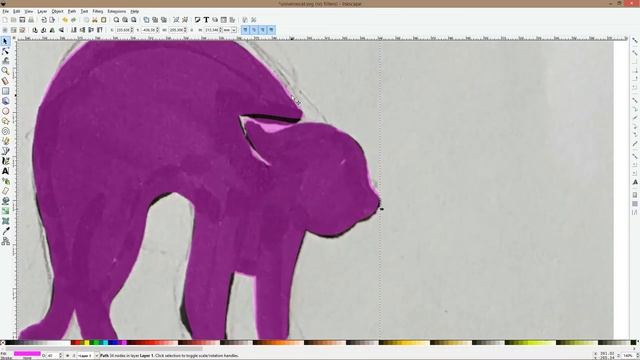Toggle the width-height lock icon

(192, 30)
